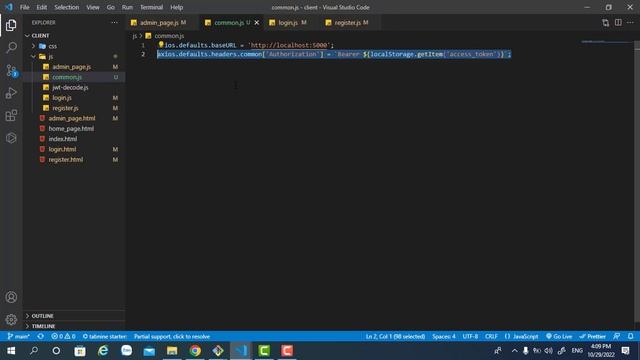Open home_page.html in the explorer
The width and height of the screenshot is (640, 360).
click(71, 129)
